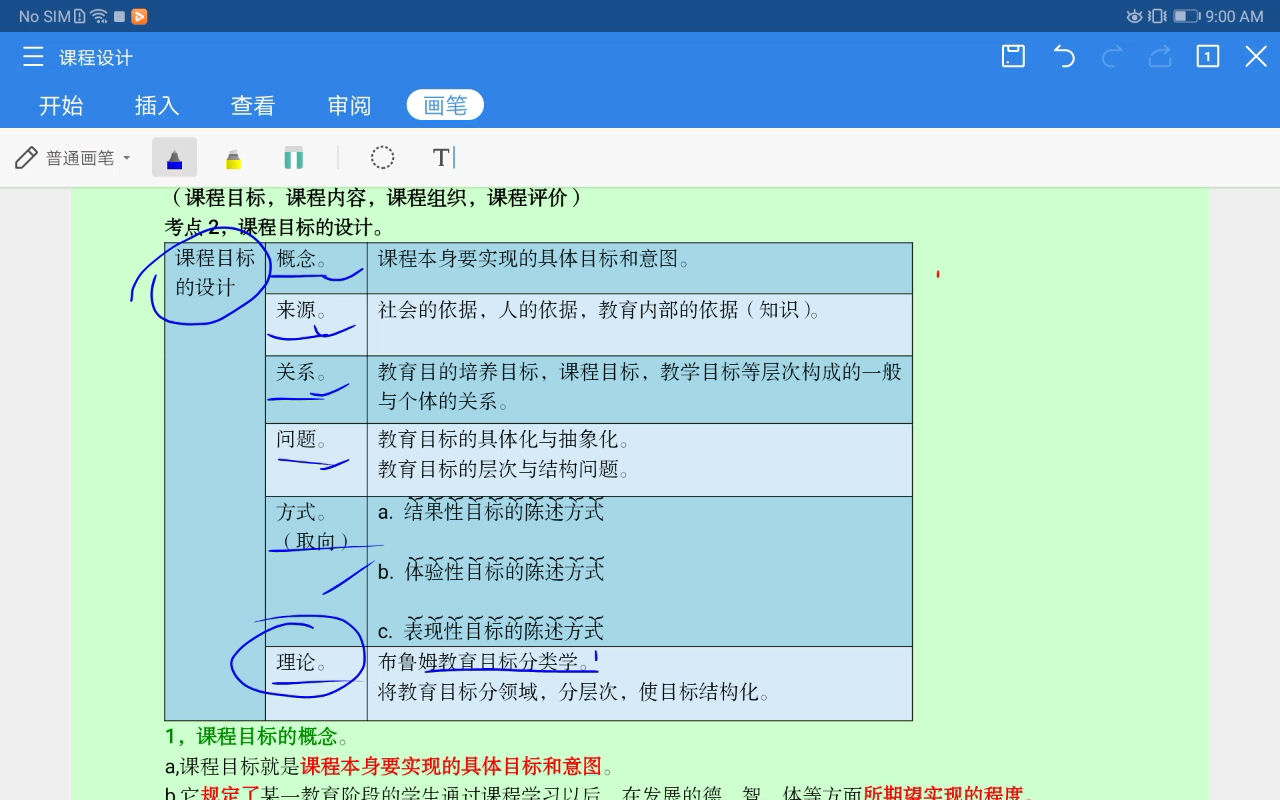Save the document with the save icon
The width and height of the screenshot is (1280, 800).
click(1013, 57)
